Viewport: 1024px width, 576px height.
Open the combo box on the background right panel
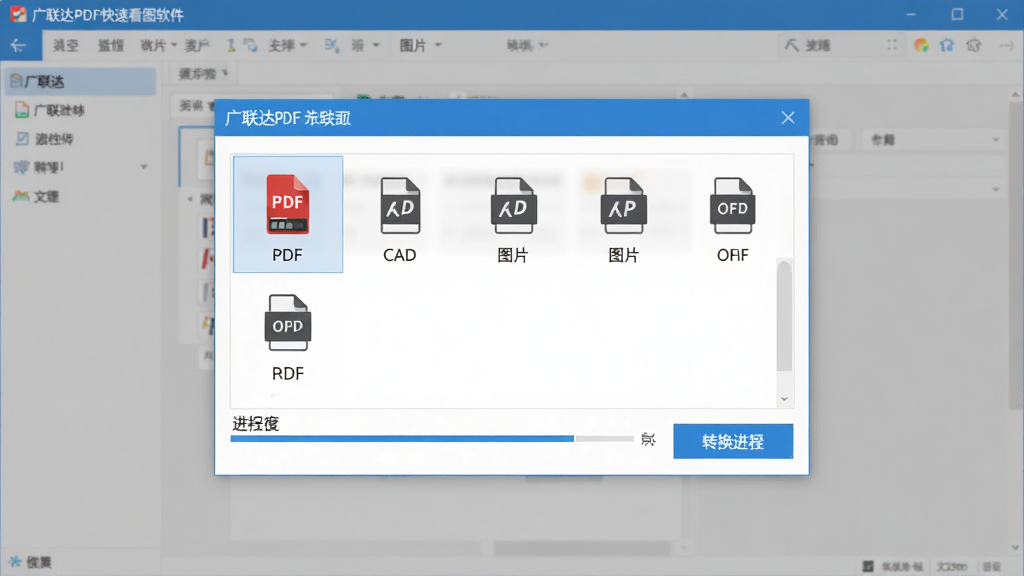click(933, 139)
